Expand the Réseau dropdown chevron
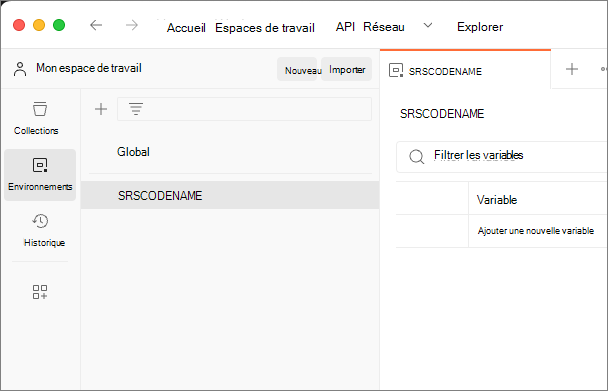This screenshot has height=391, width=608. point(428,26)
